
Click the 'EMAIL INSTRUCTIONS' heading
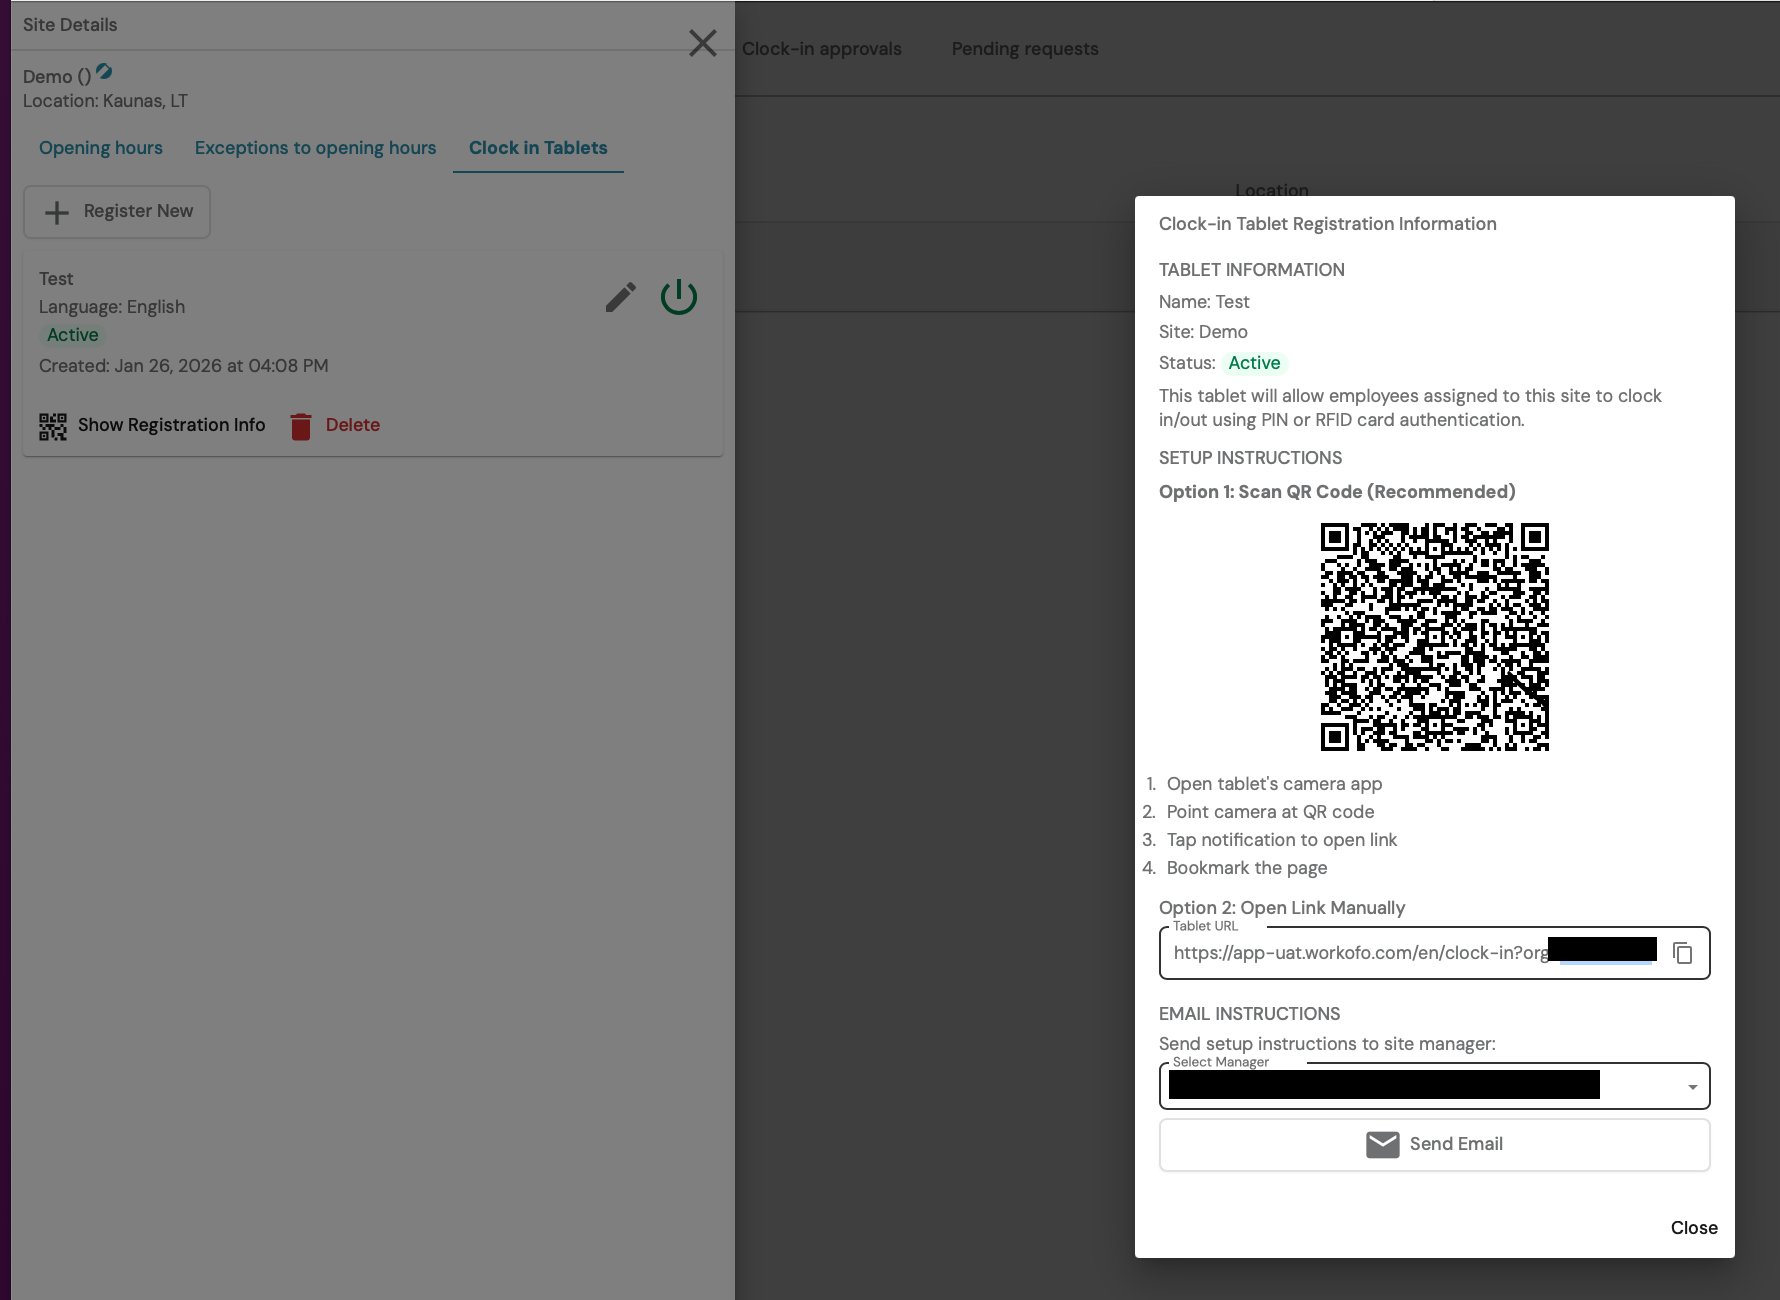1250,1014
